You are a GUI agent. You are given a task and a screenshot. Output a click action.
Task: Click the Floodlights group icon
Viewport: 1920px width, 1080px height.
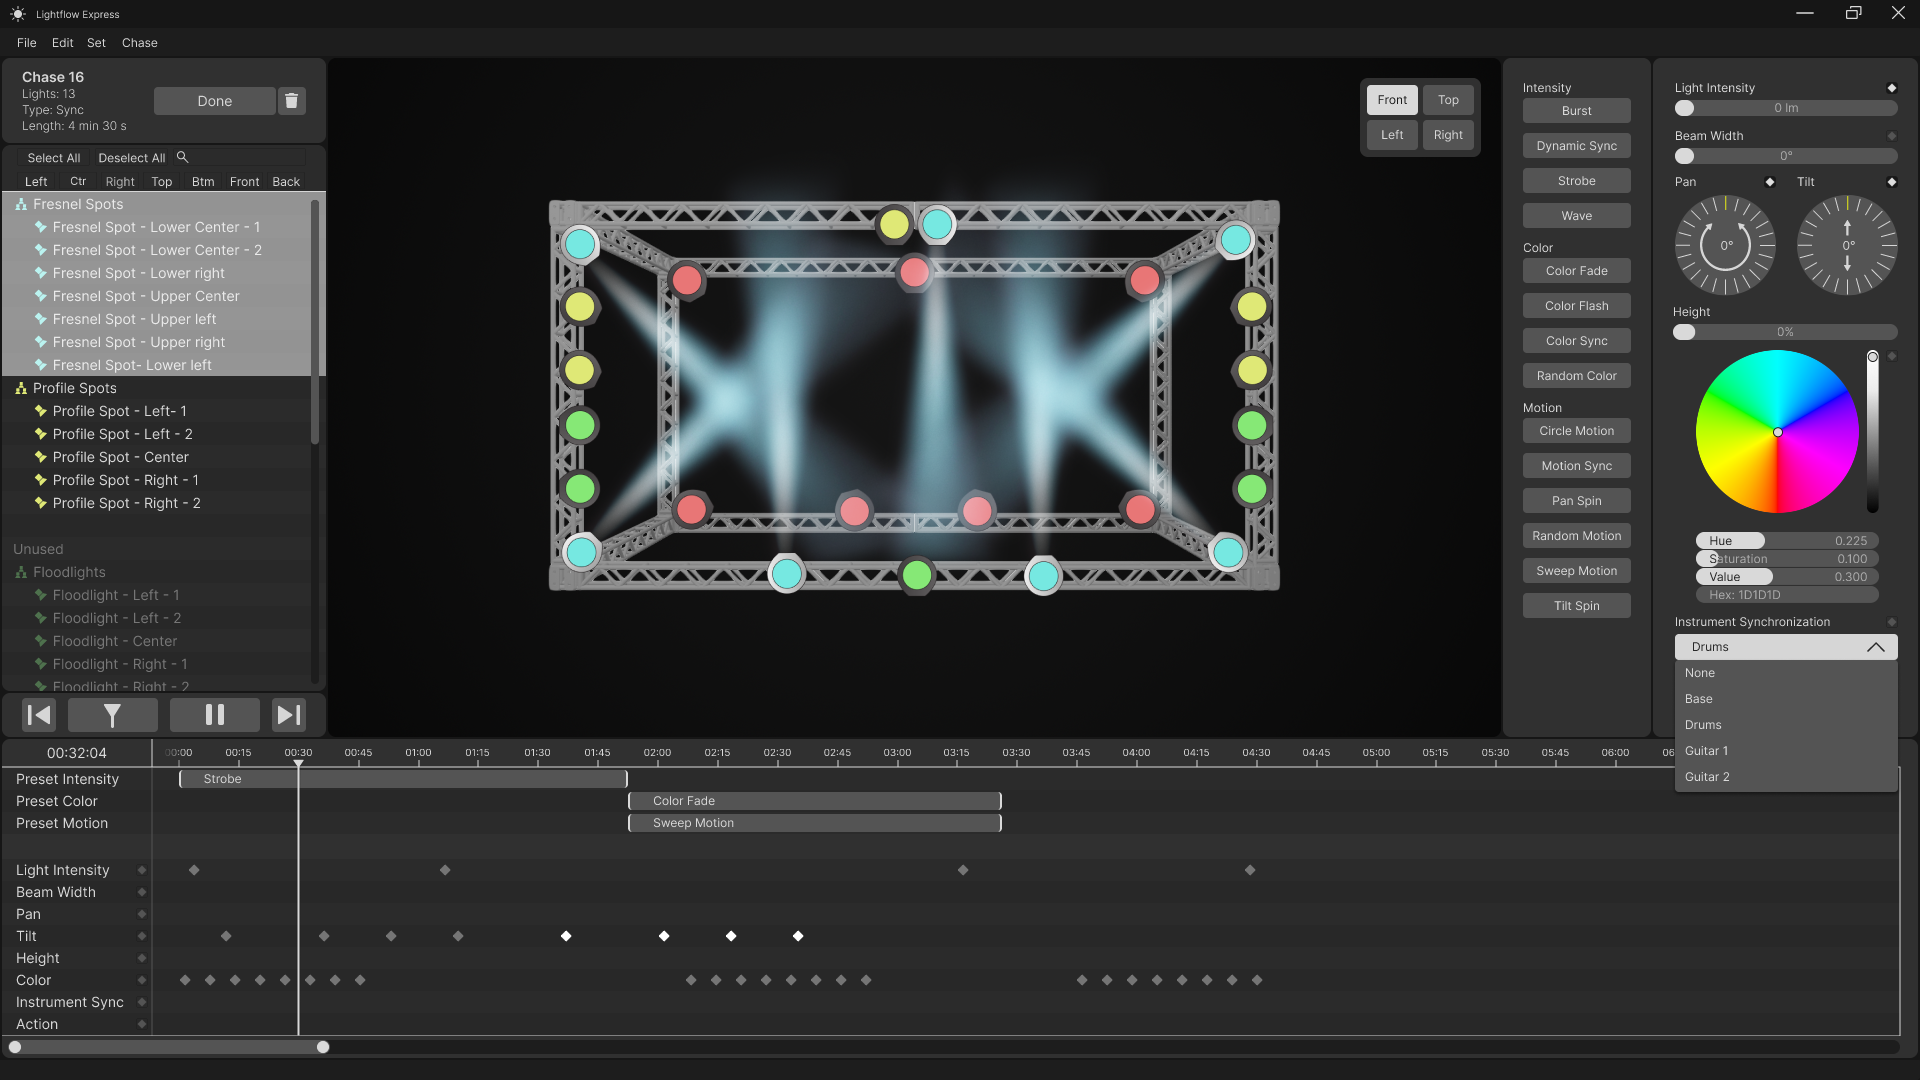21,572
